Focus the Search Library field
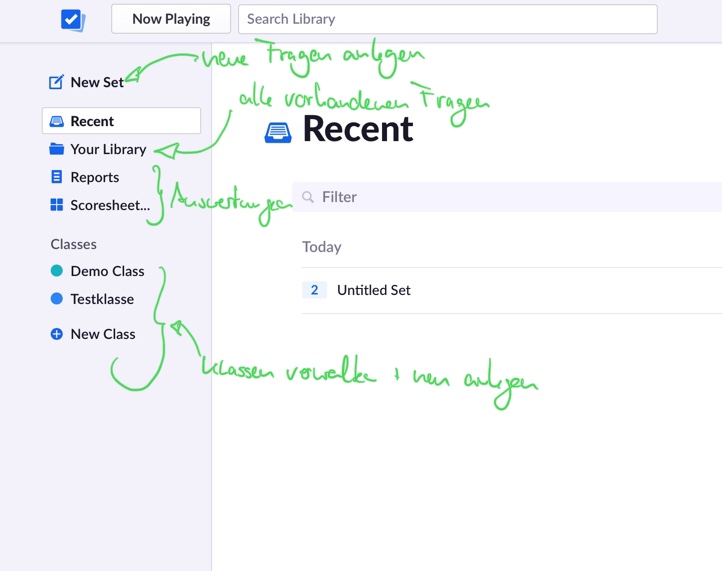722x571 pixels. [x=447, y=19]
